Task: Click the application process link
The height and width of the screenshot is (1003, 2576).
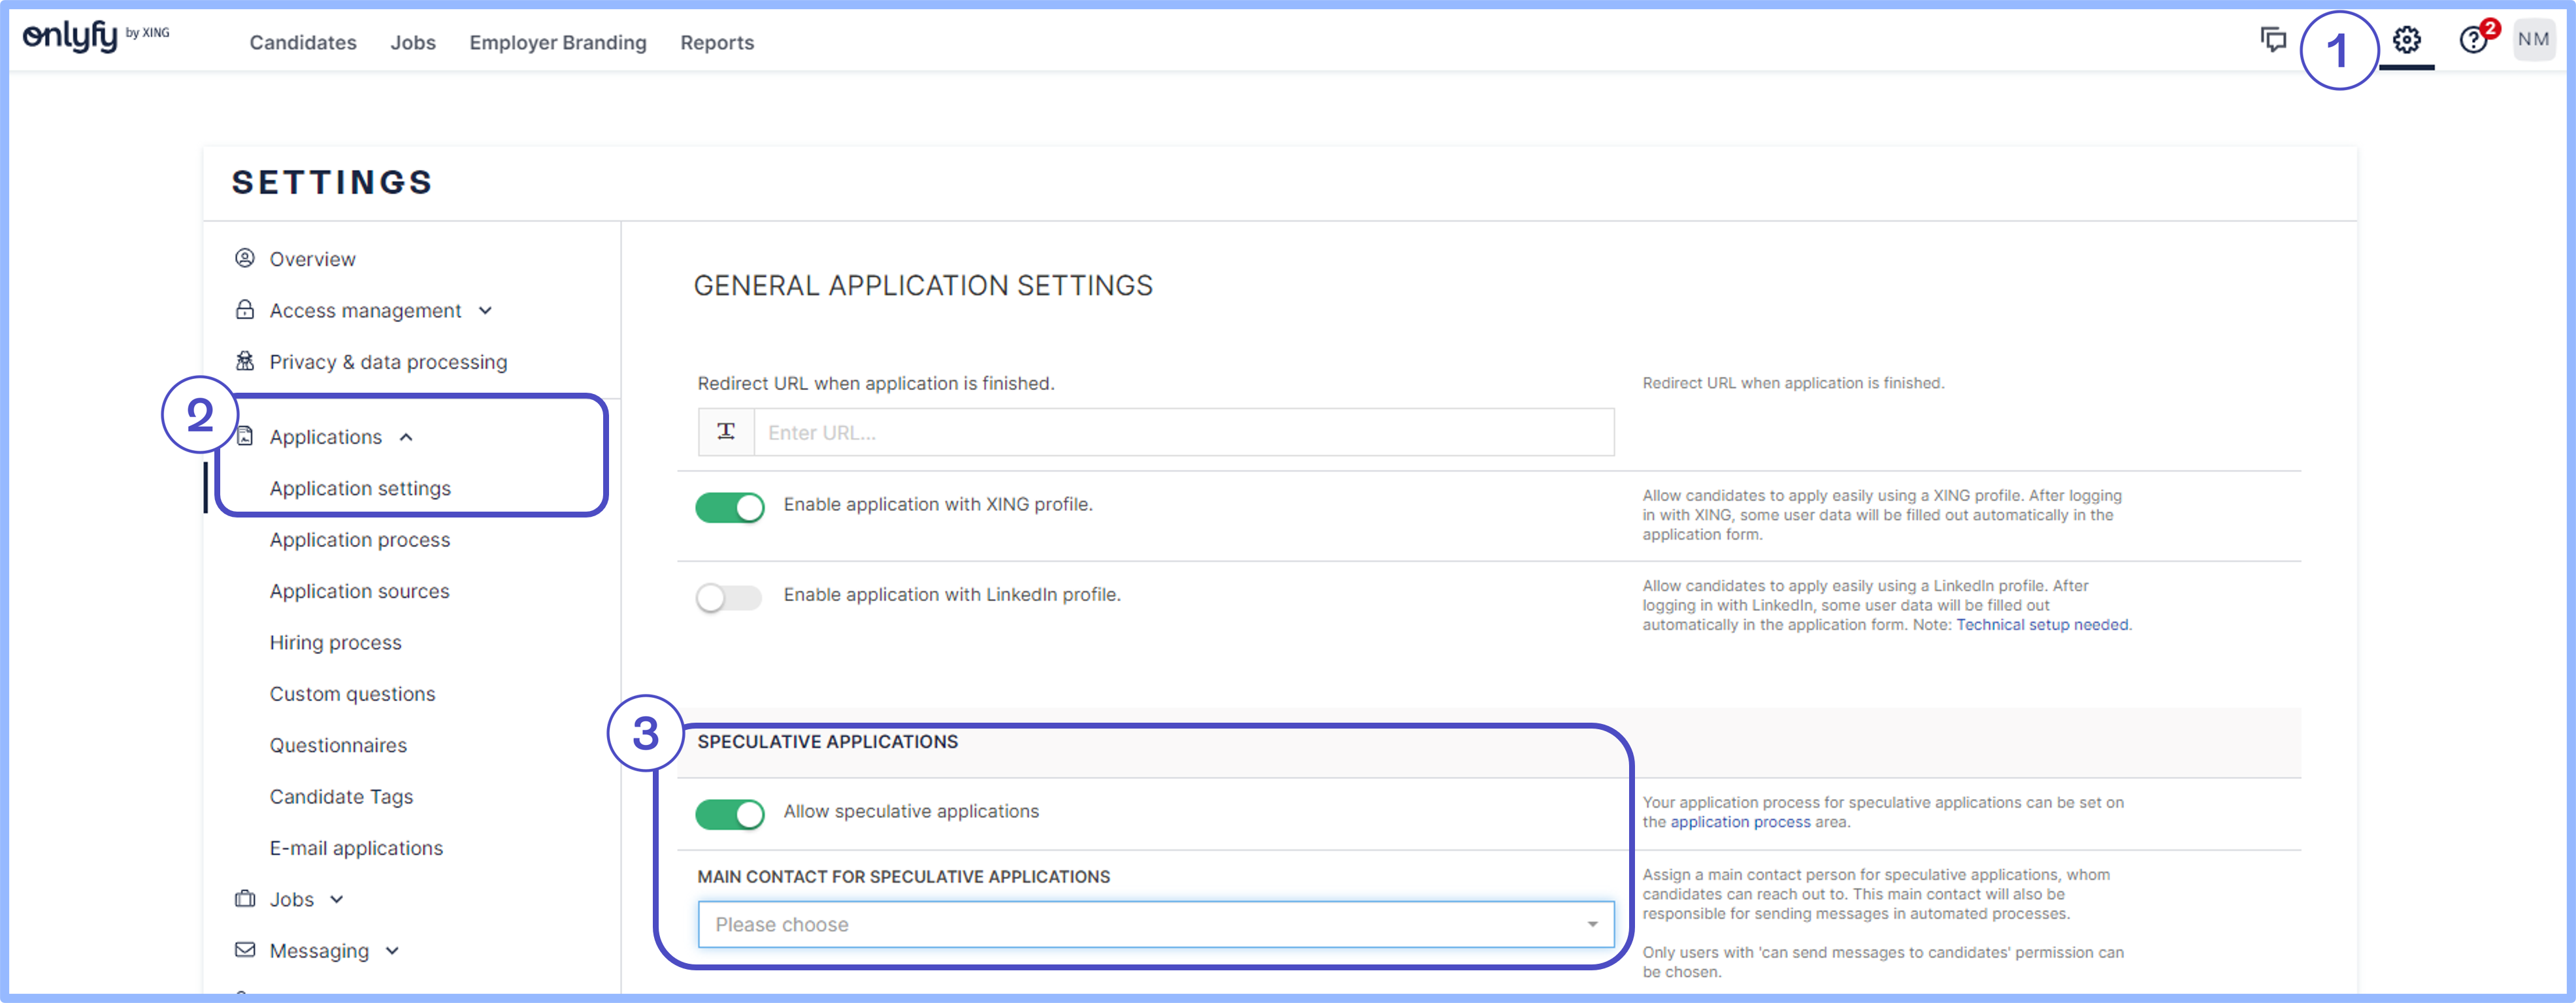Action: pyautogui.click(x=1740, y=822)
